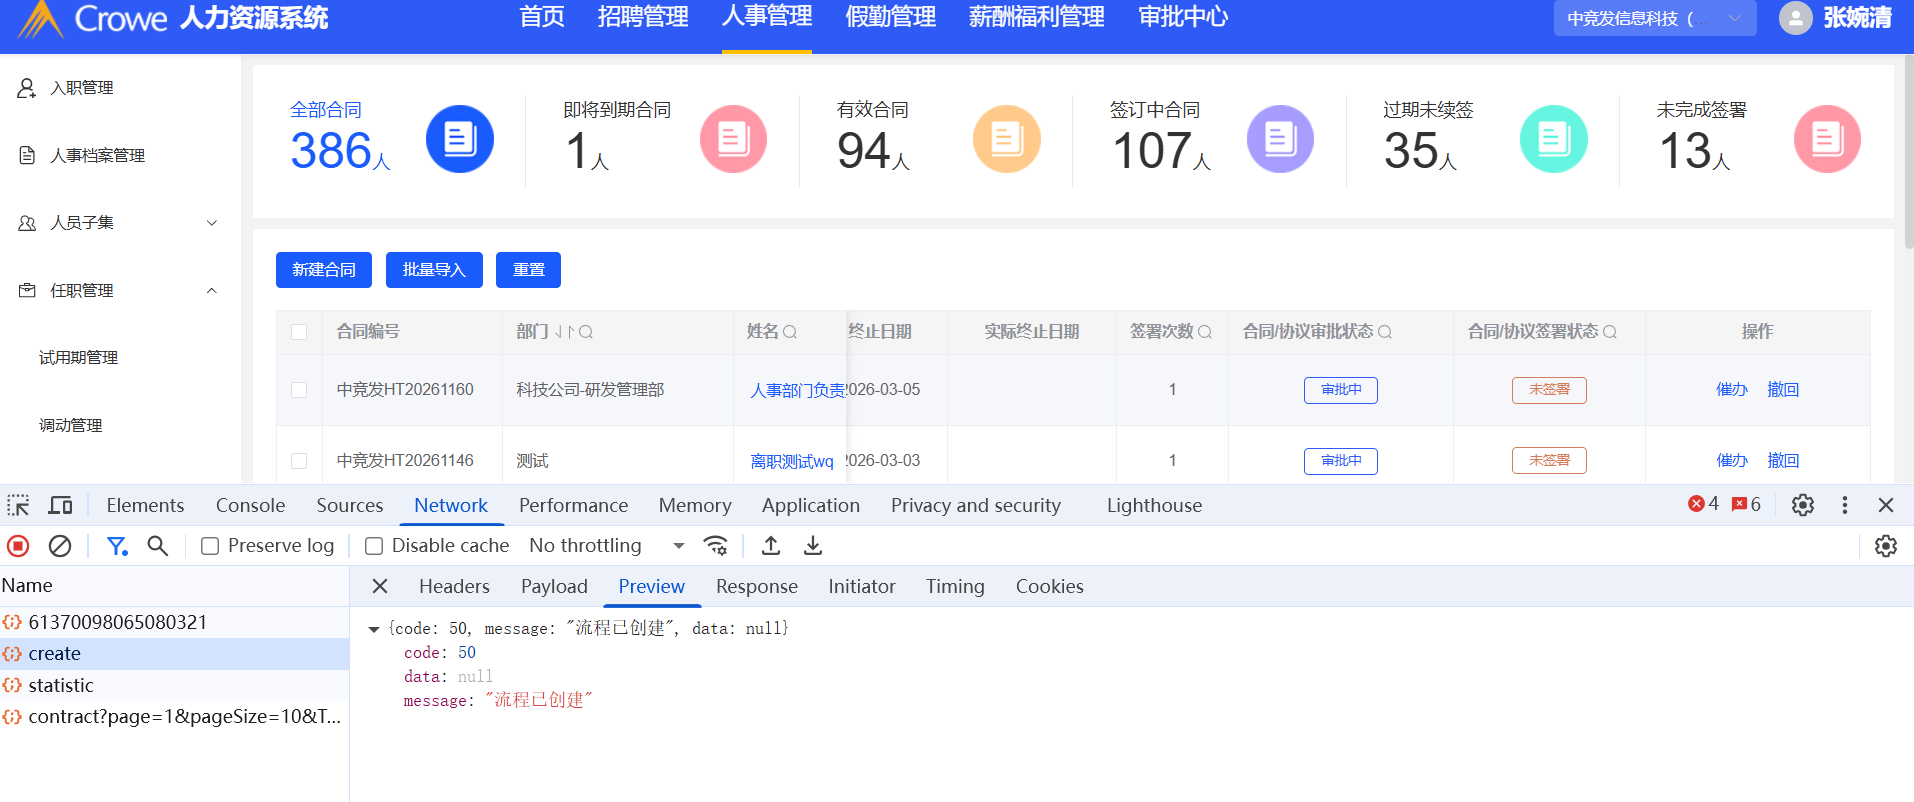Open the 薪酬福利管理 top menu

click(x=1036, y=18)
